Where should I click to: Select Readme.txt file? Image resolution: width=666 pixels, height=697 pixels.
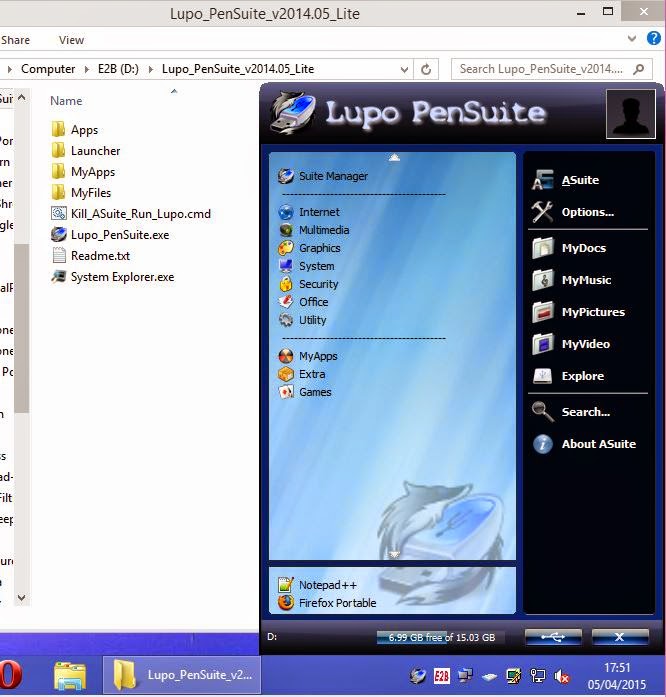pyautogui.click(x=91, y=256)
